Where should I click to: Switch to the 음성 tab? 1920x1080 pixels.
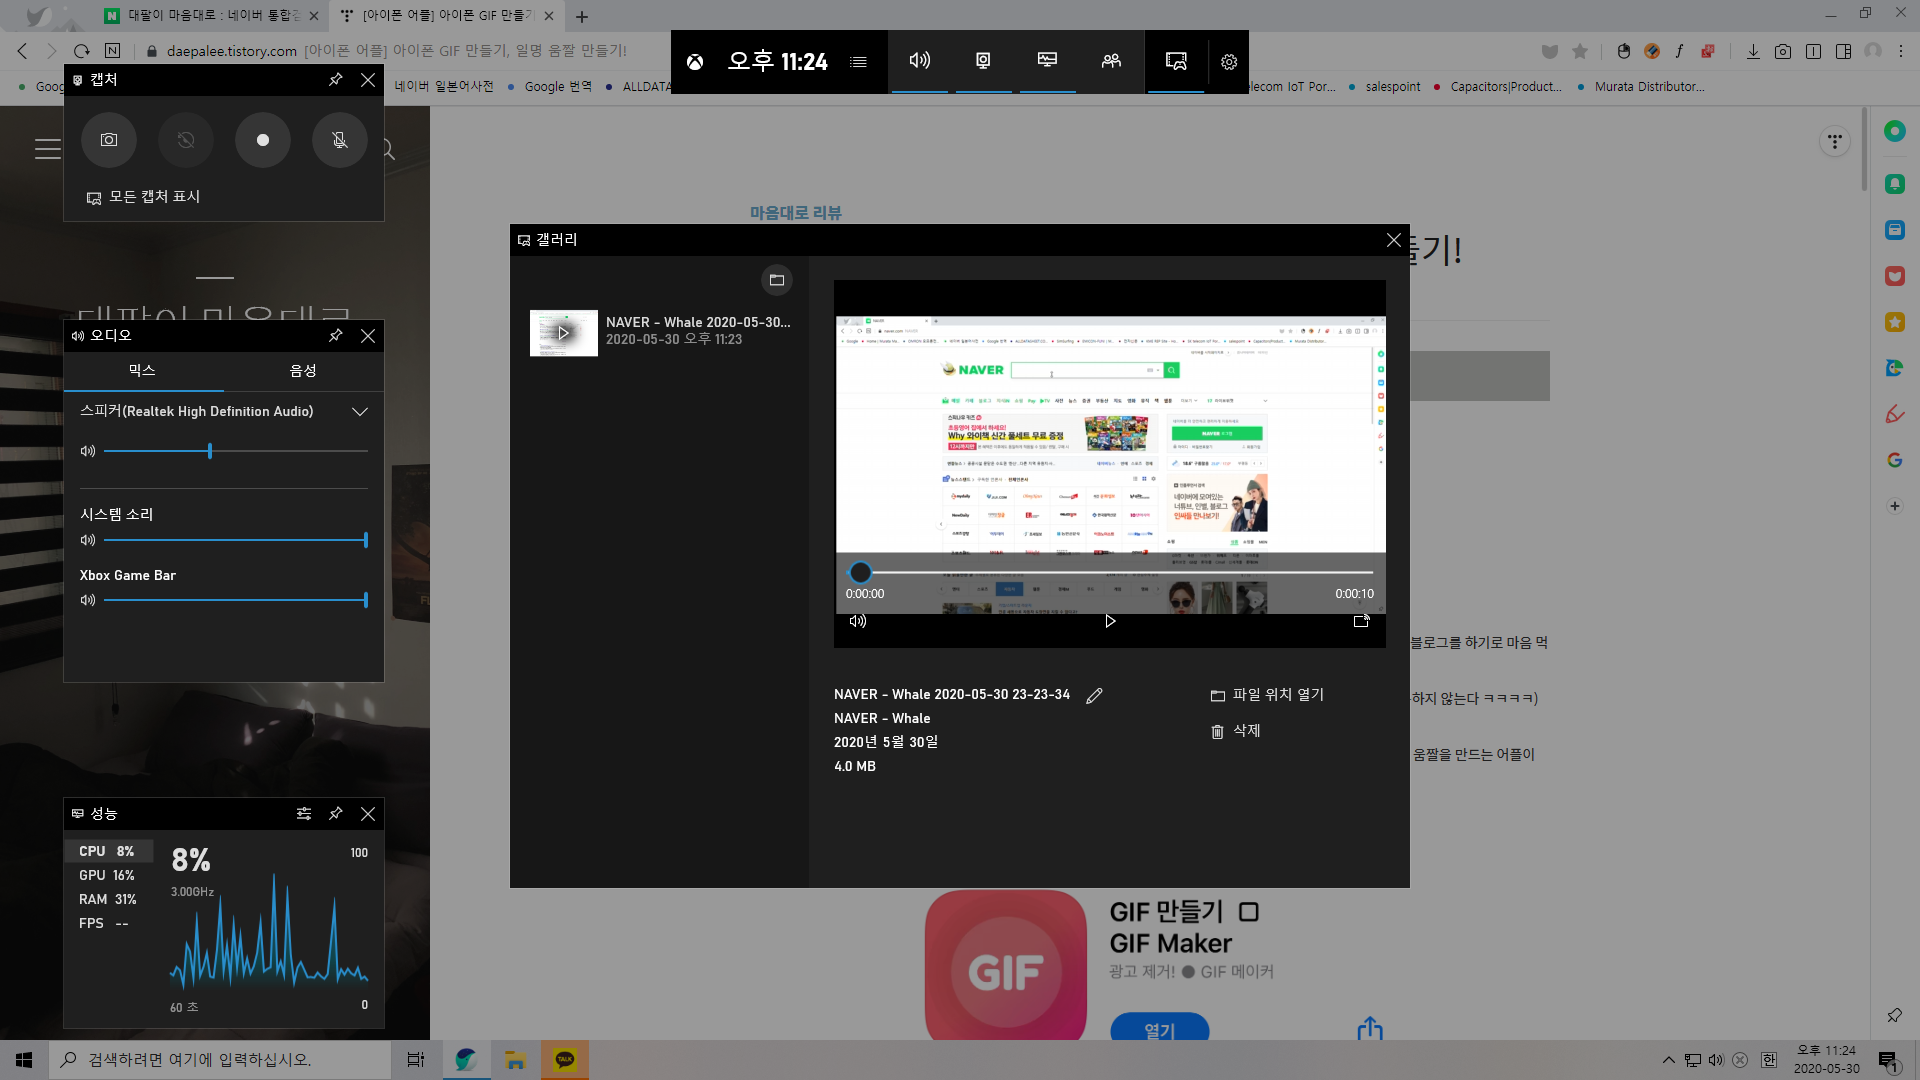[303, 371]
